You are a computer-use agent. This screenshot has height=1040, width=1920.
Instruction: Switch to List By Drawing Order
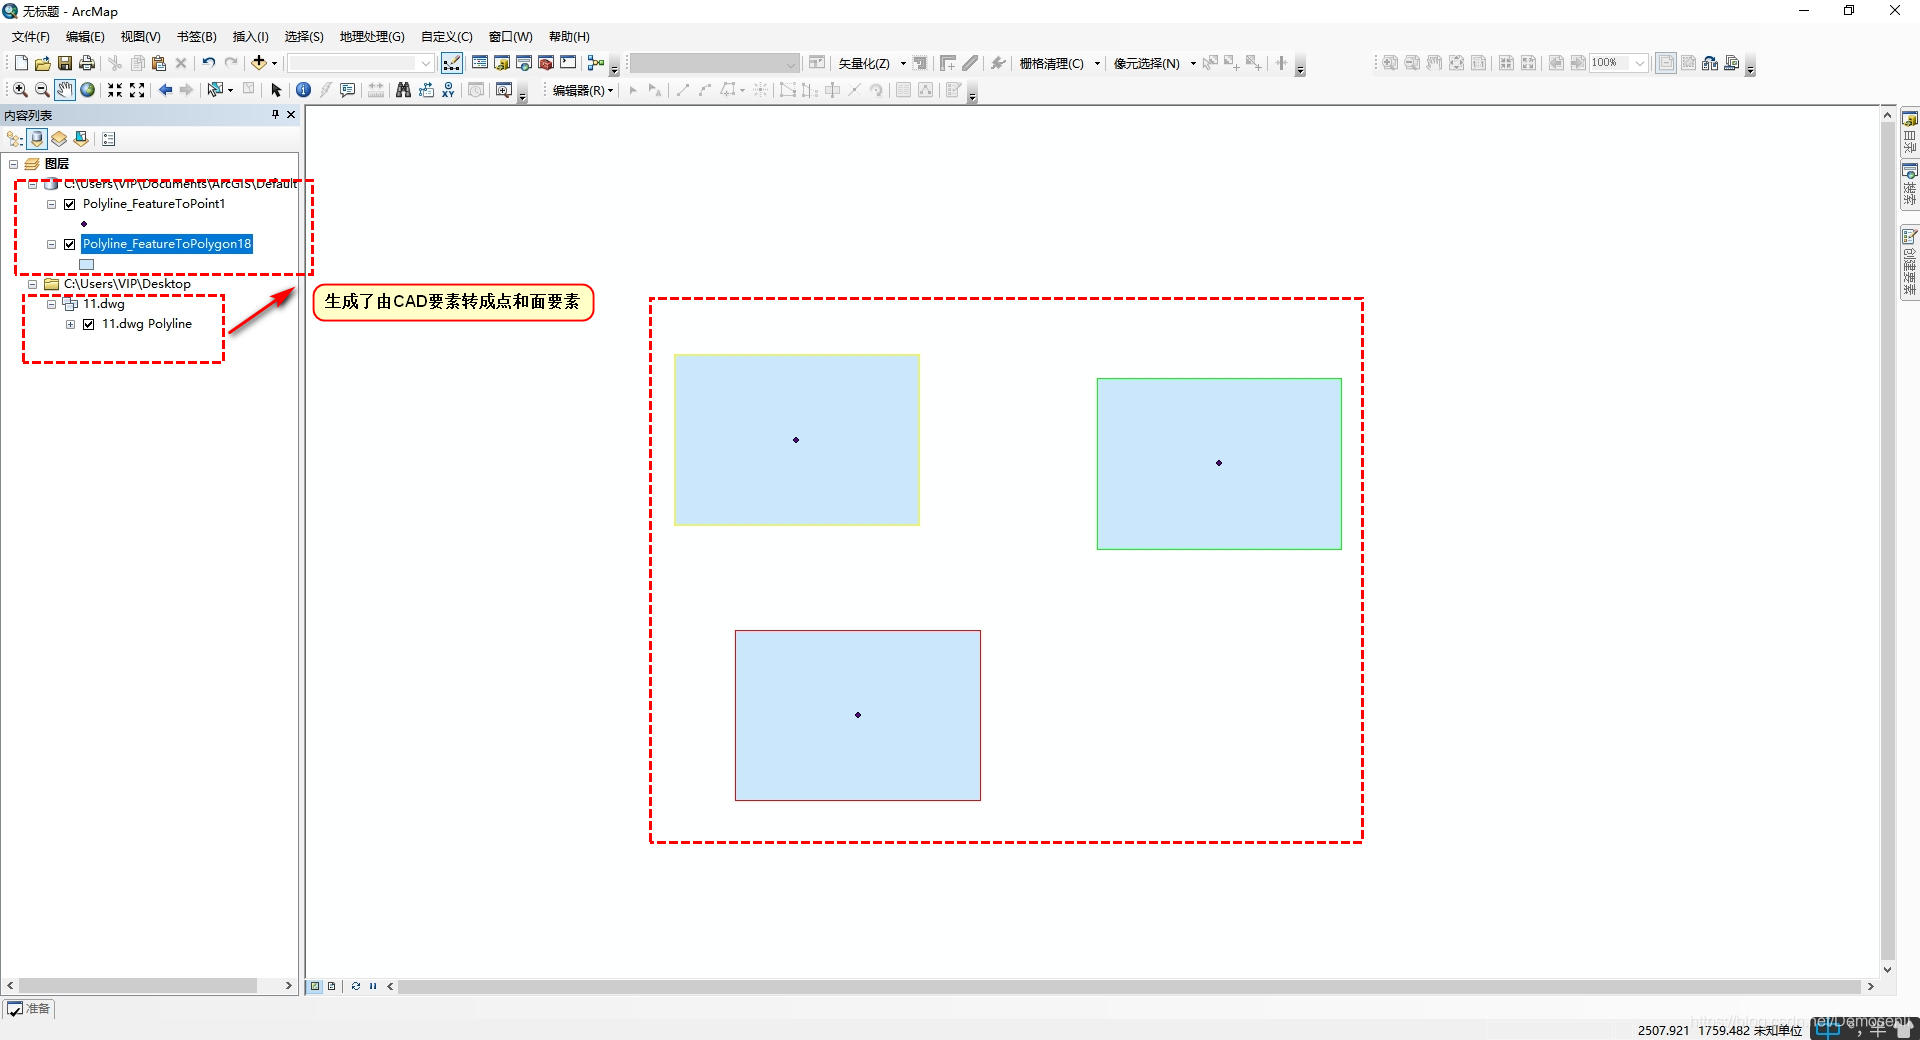point(15,139)
